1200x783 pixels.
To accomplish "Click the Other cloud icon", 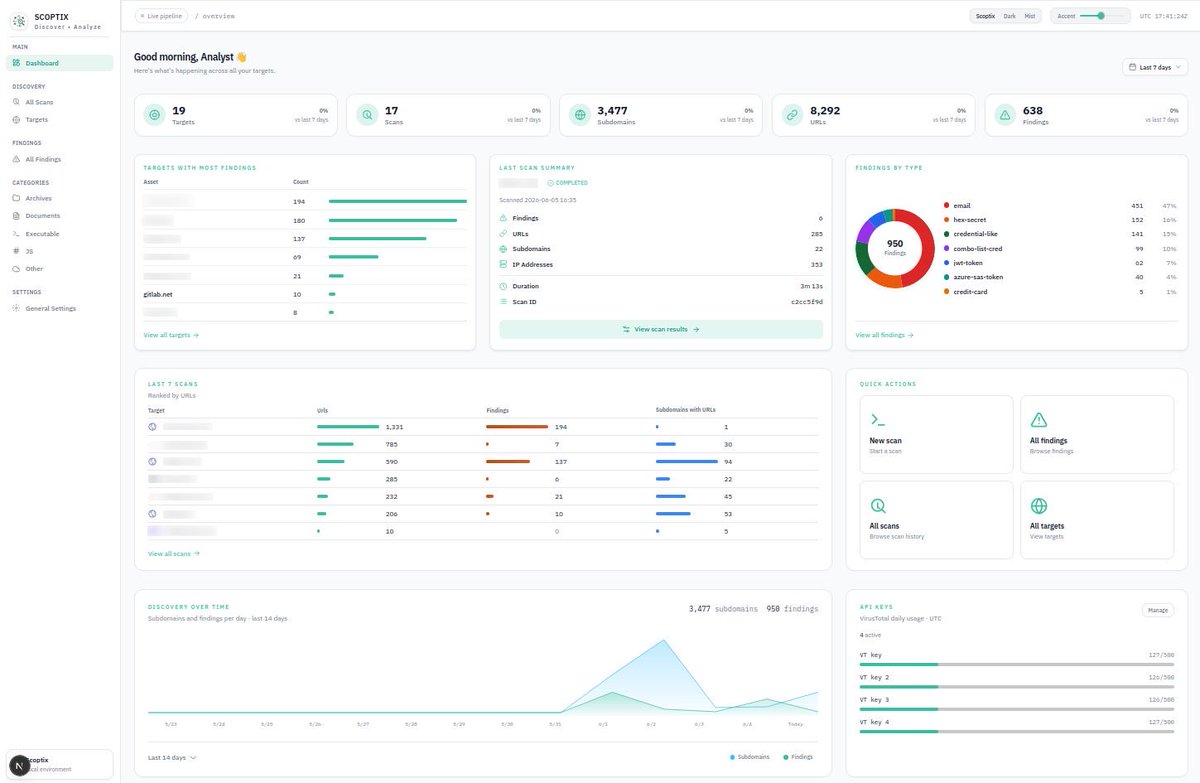I will coord(16,269).
